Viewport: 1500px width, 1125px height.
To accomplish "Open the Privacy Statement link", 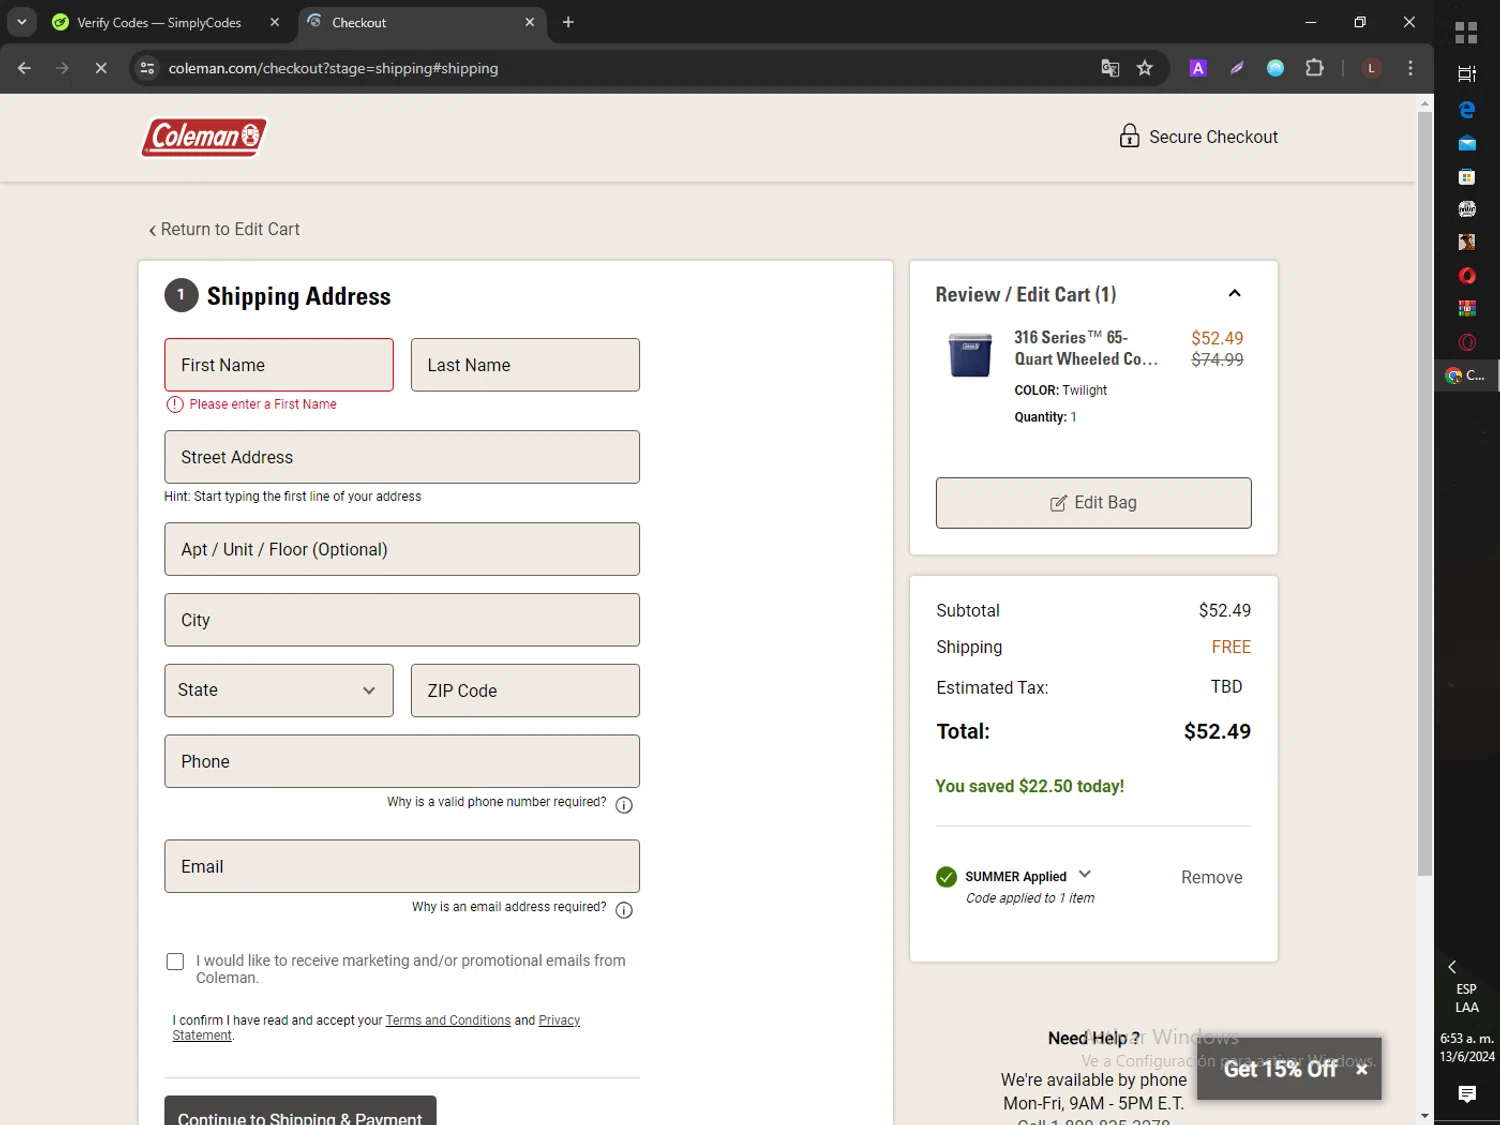I will [x=559, y=1020].
